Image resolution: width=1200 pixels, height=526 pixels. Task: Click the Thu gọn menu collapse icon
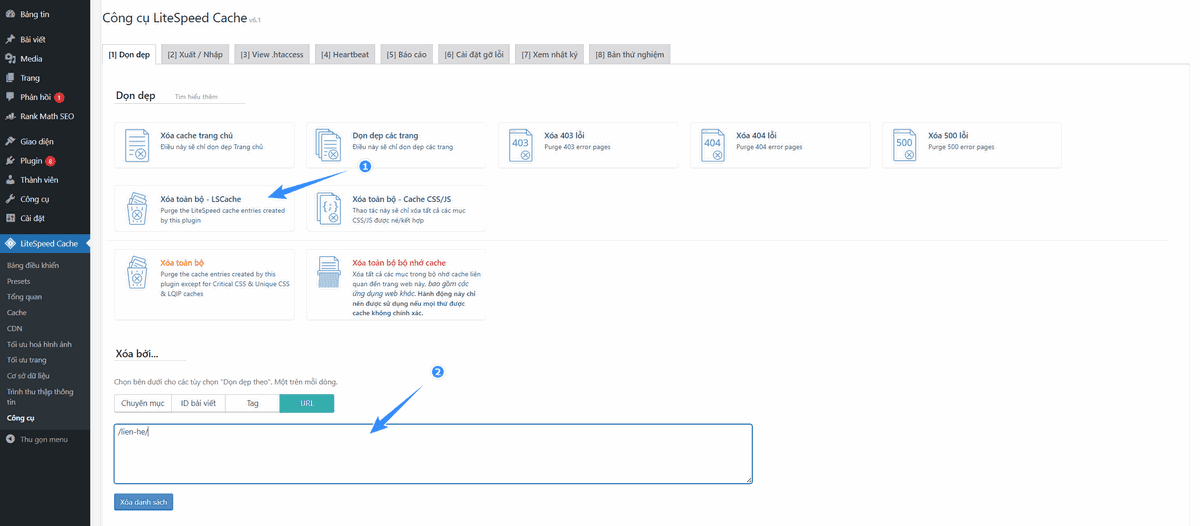pyautogui.click(x=10, y=439)
